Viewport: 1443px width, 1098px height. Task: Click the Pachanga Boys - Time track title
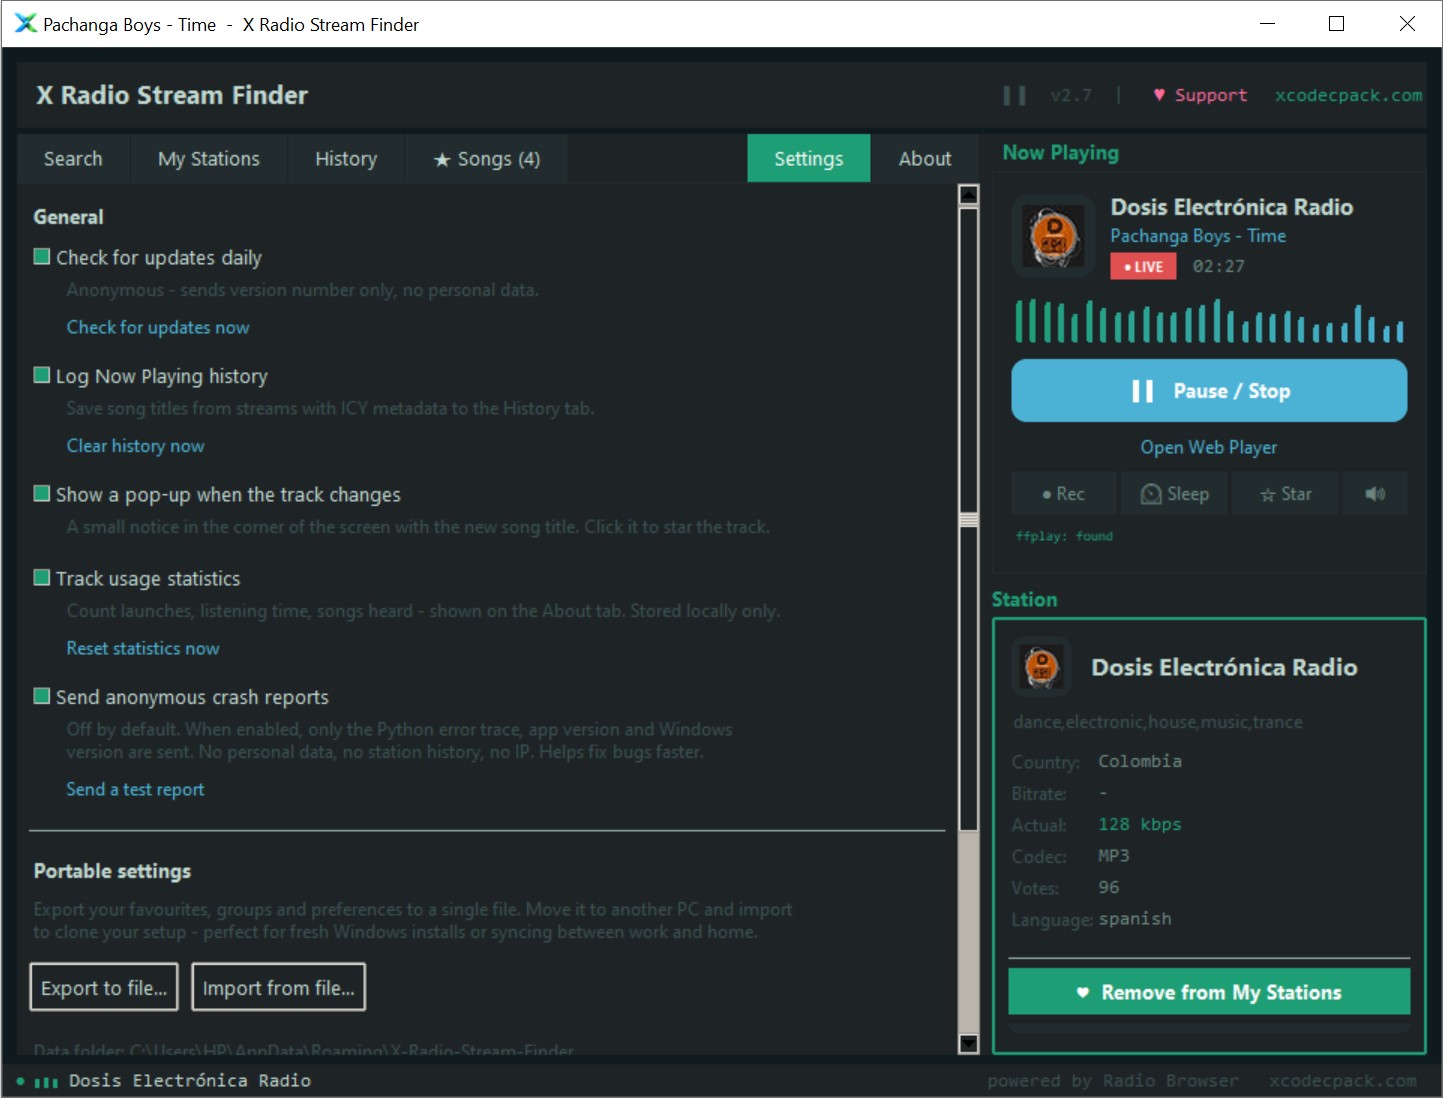[x=1198, y=236]
